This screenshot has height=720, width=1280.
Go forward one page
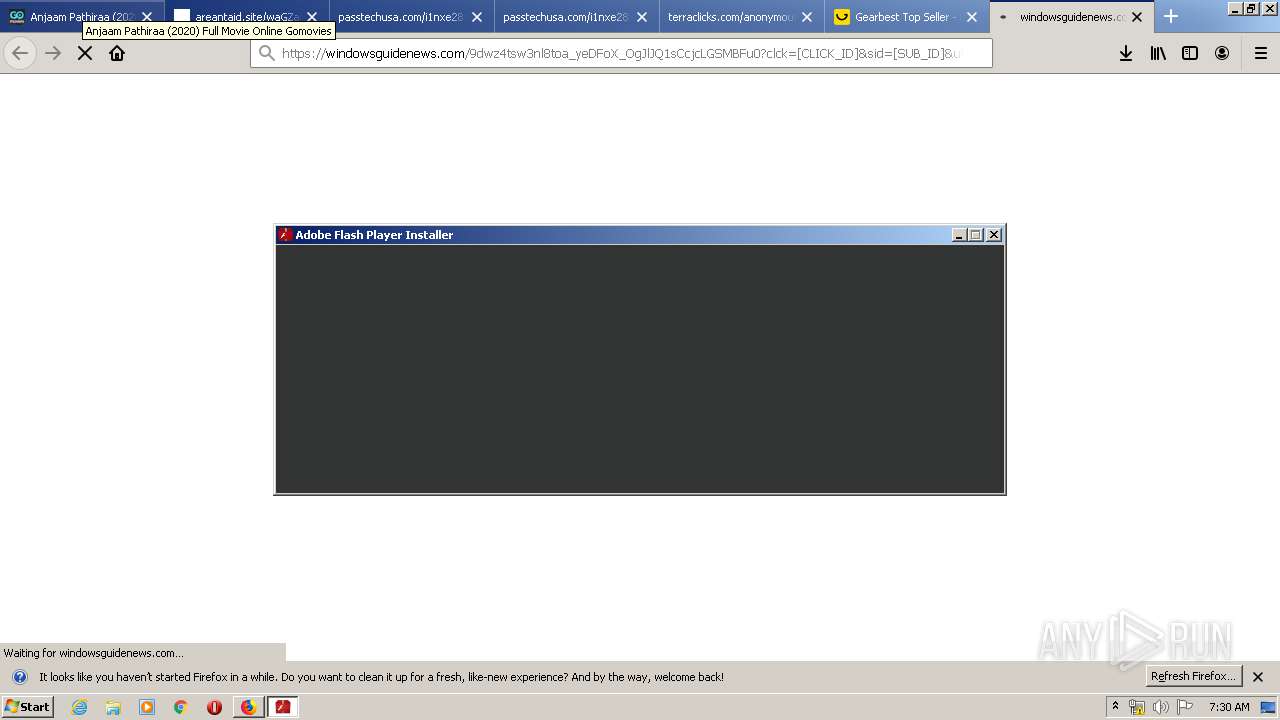pyautogui.click(x=53, y=53)
